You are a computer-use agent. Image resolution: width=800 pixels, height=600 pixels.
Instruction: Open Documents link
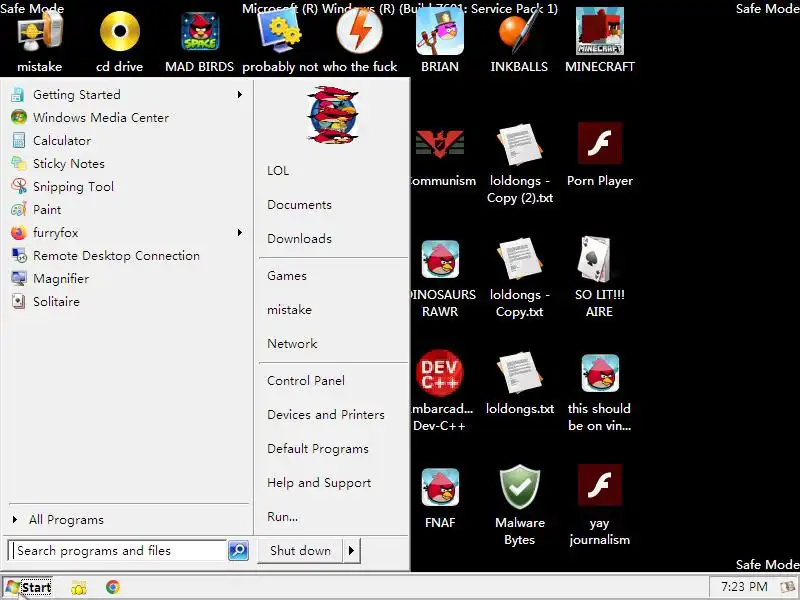[299, 205]
